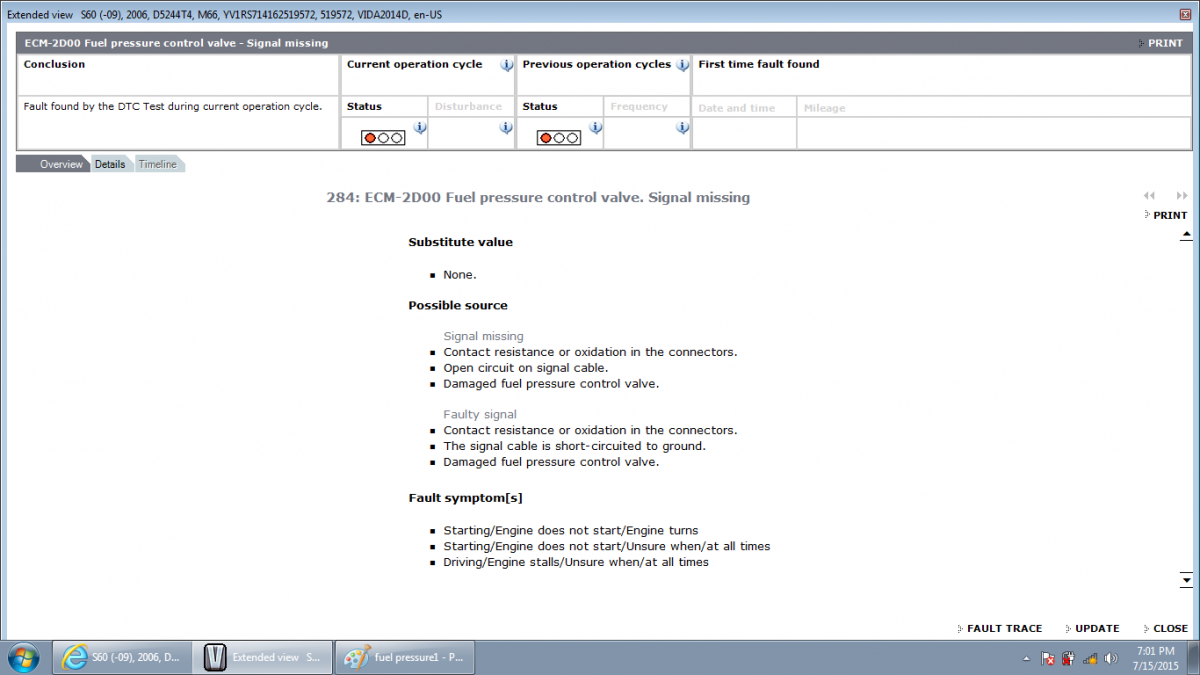Viewport: 1200px width, 675px height.
Task: Open info icon beside Previous operation cycles
Action: [x=683, y=65]
